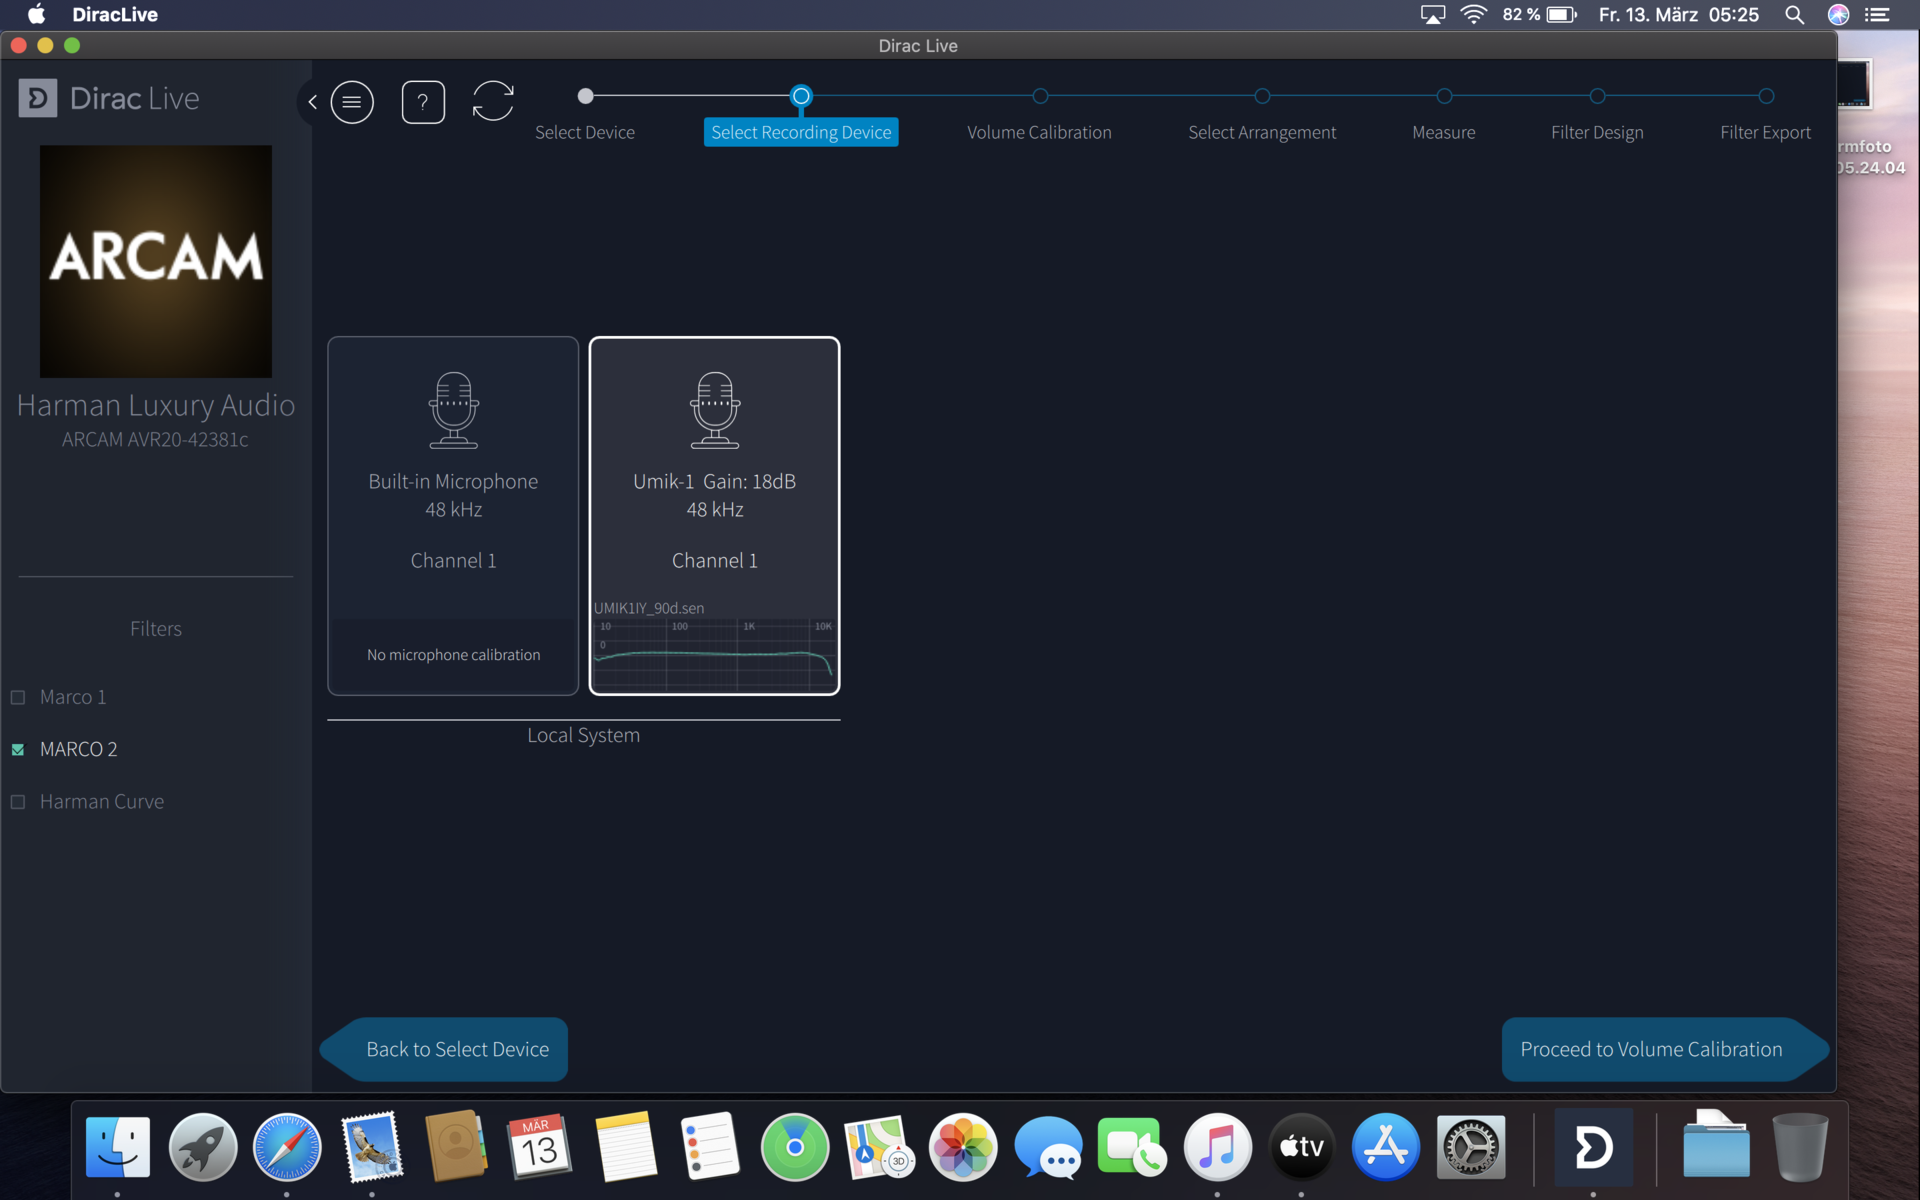Click the active Select Recording Device marker
This screenshot has height=1200, width=1920.
[x=801, y=96]
